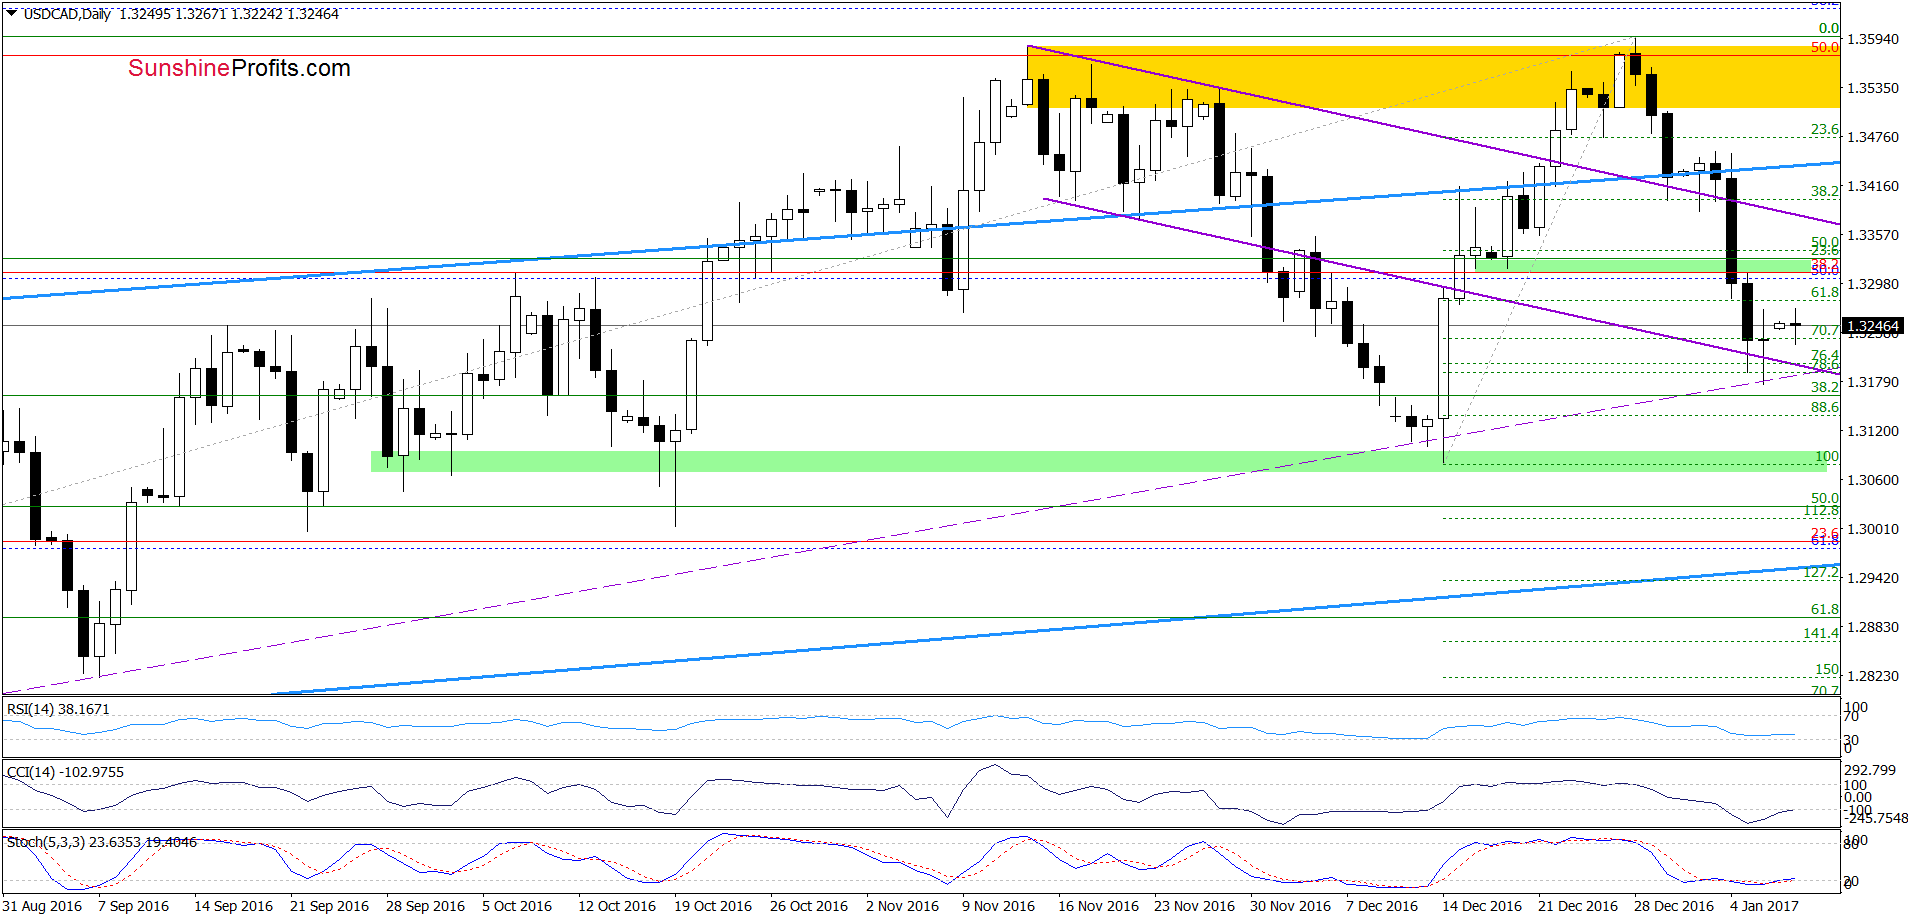
Task: Click the 7 Dec 2016 date label
Action: [1382, 906]
